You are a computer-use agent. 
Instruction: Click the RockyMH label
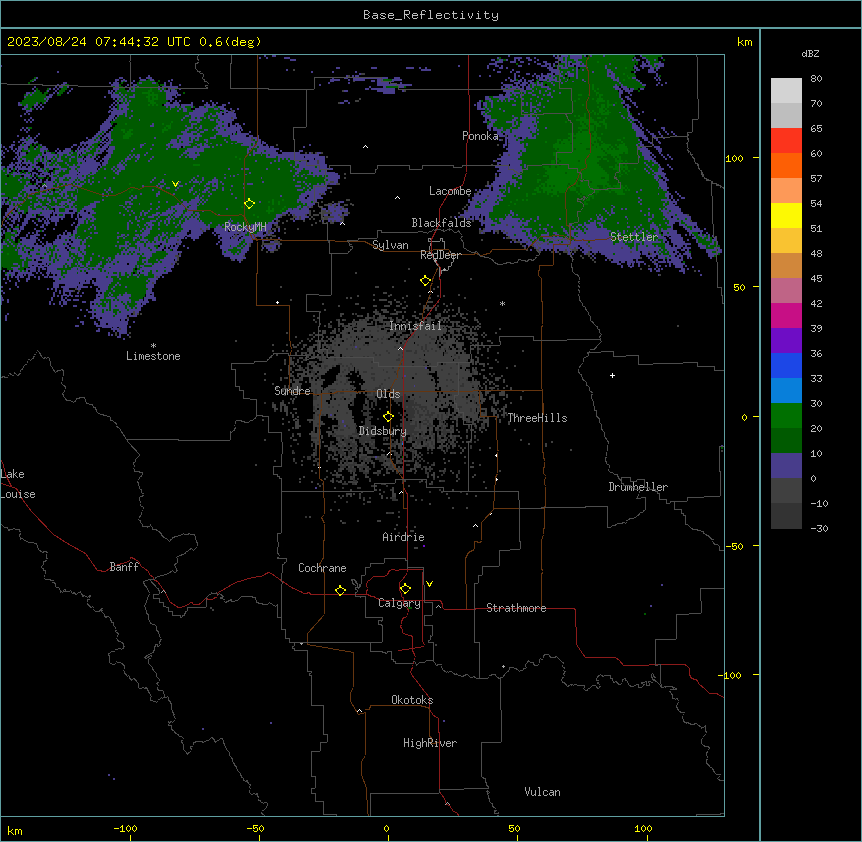click(245, 227)
